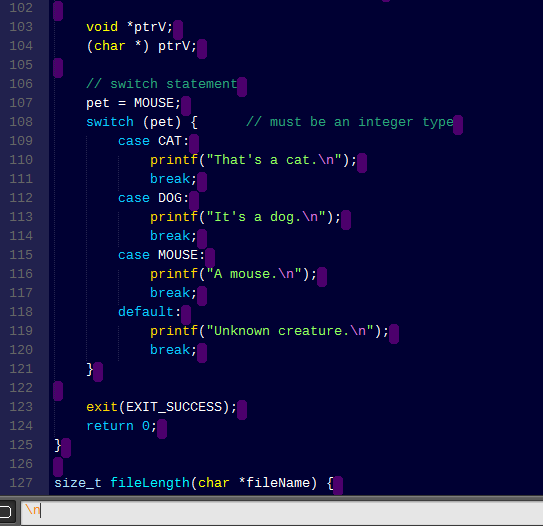The image size is (543, 526).
Task: Click the 'pet = MOUSE;' assignment
Action: point(133,103)
